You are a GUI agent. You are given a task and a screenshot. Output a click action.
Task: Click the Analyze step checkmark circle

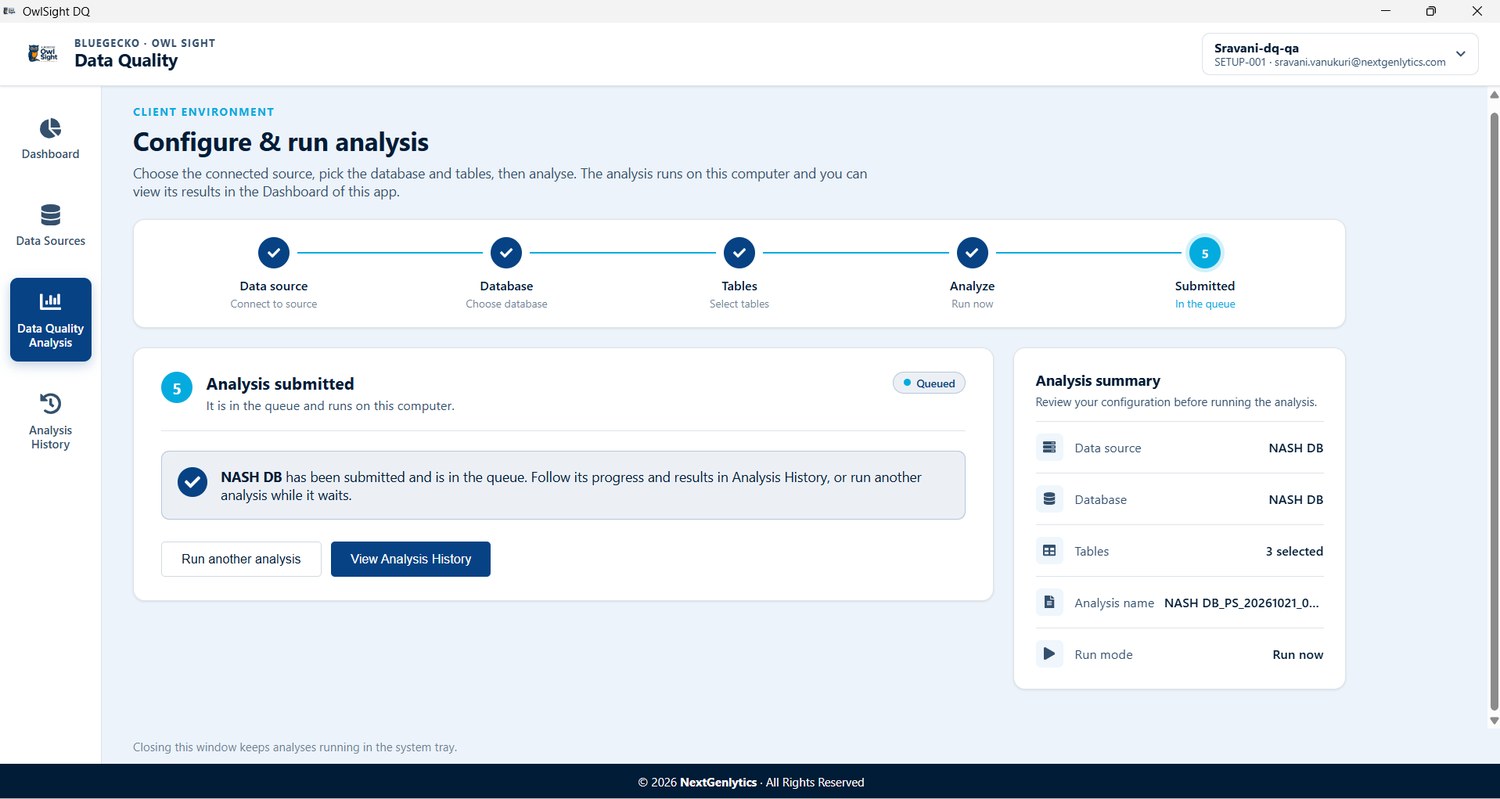[972, 253]
